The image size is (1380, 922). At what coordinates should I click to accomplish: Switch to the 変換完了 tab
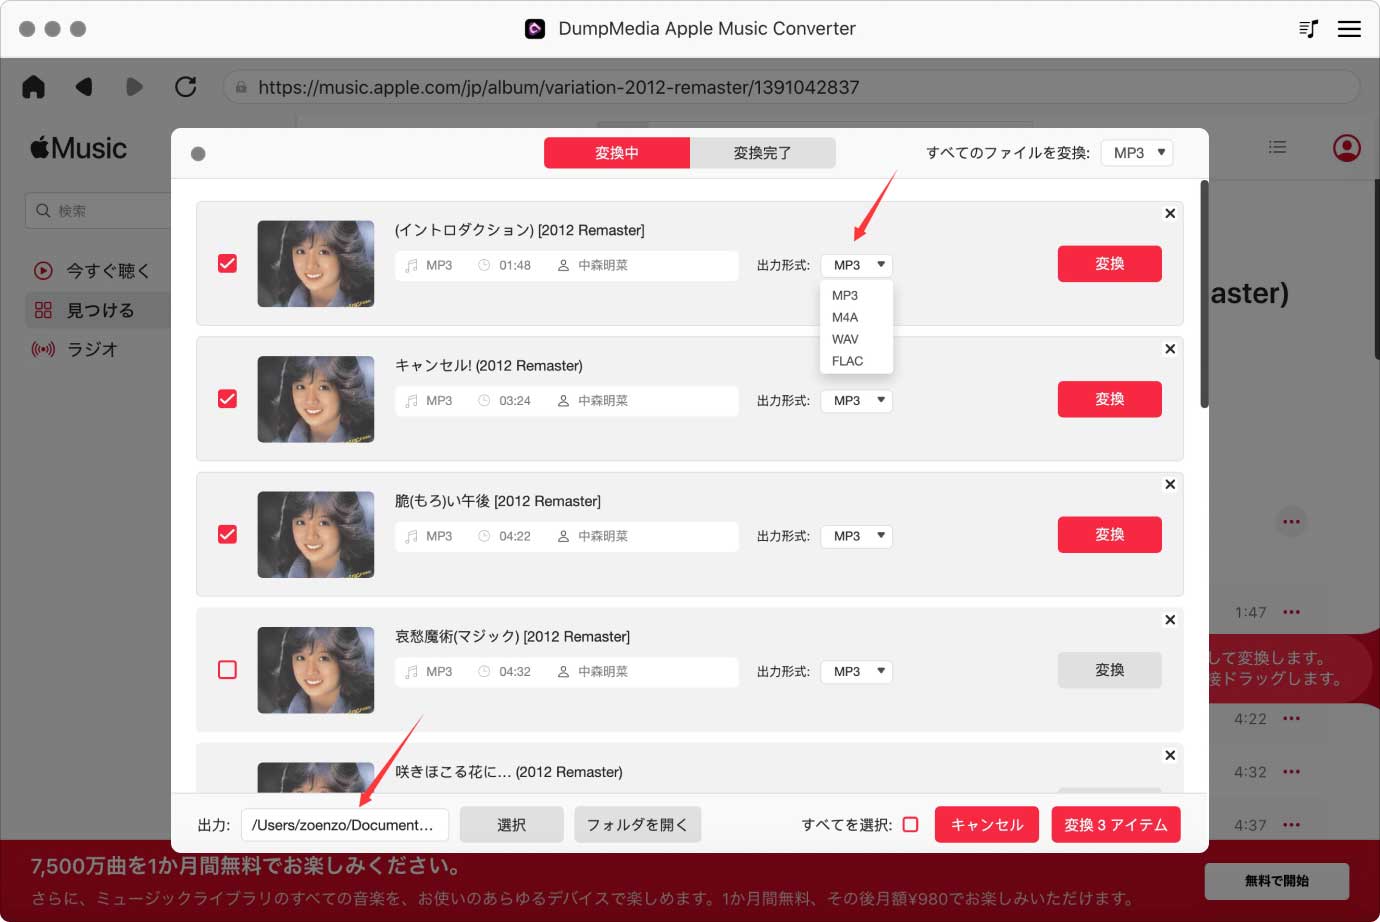[x=763, y=153]
